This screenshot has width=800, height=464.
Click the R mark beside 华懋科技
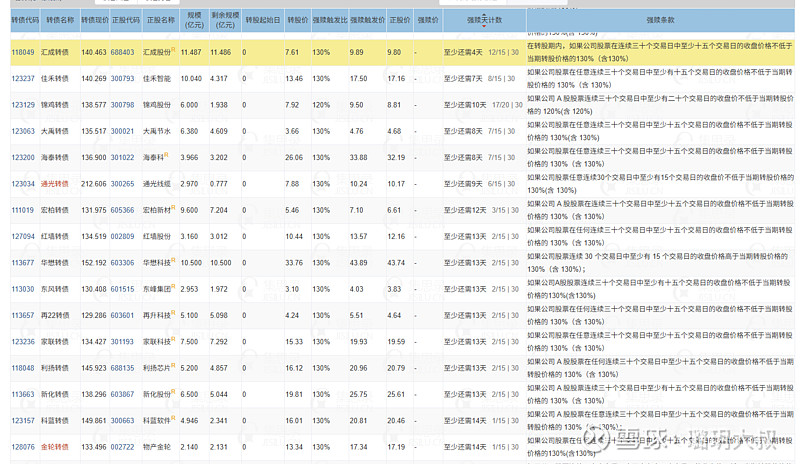[173, 260]
